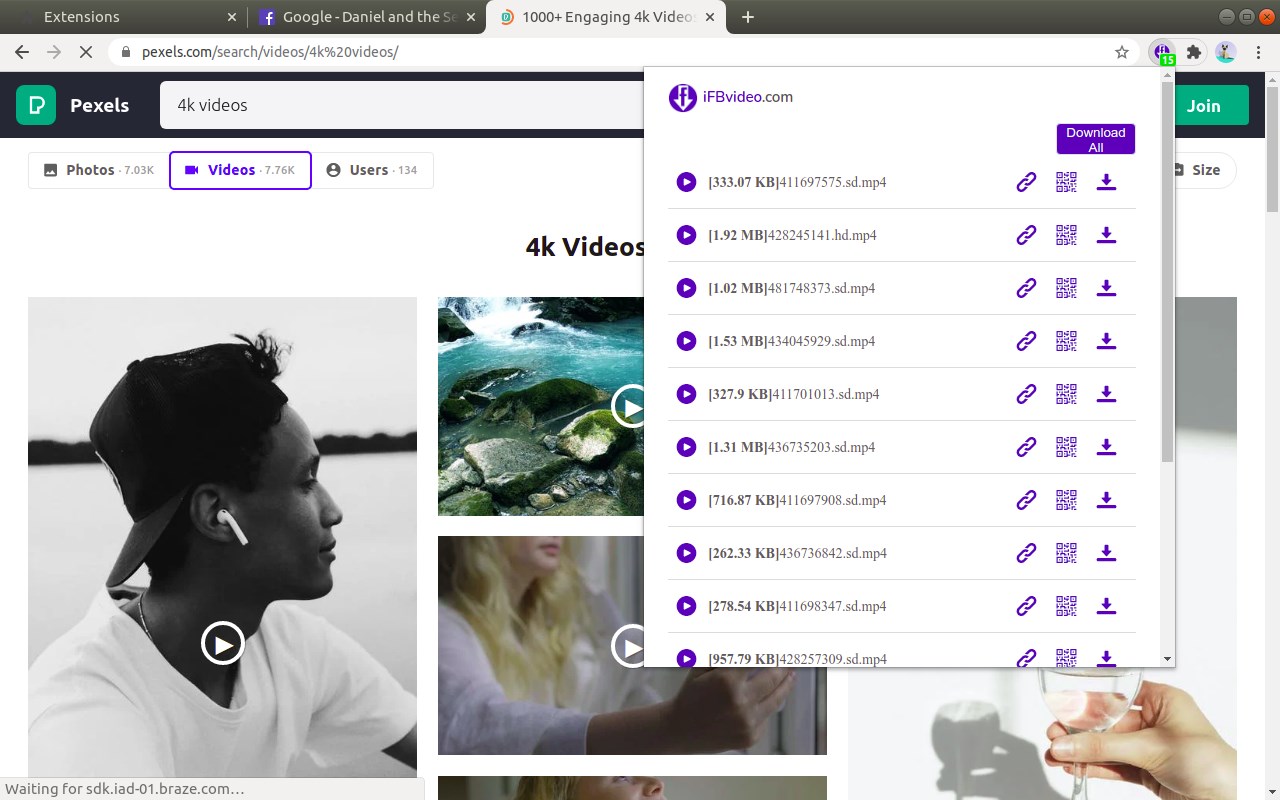Open the Size filter dropdown
1280x800 pixels.
[x=1205, y=170]
